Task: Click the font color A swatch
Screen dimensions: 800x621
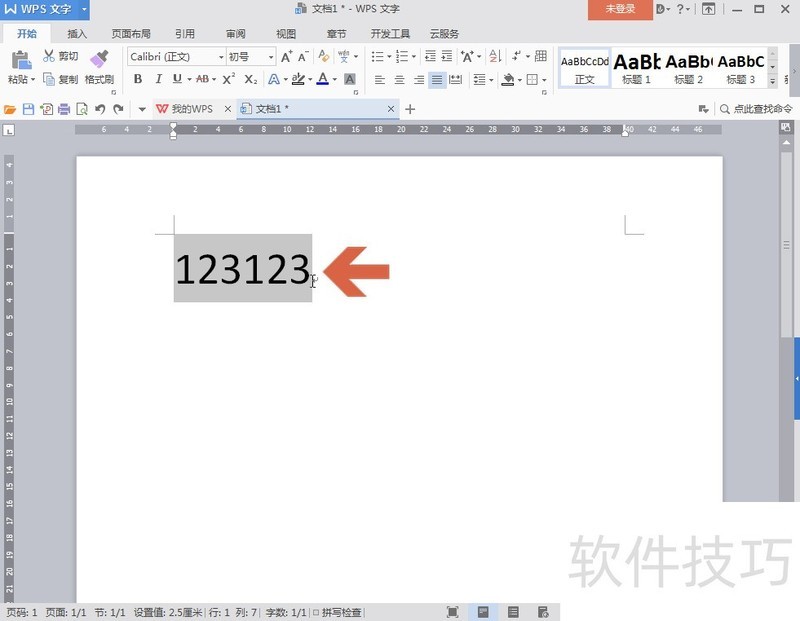Action: [322, 79]
